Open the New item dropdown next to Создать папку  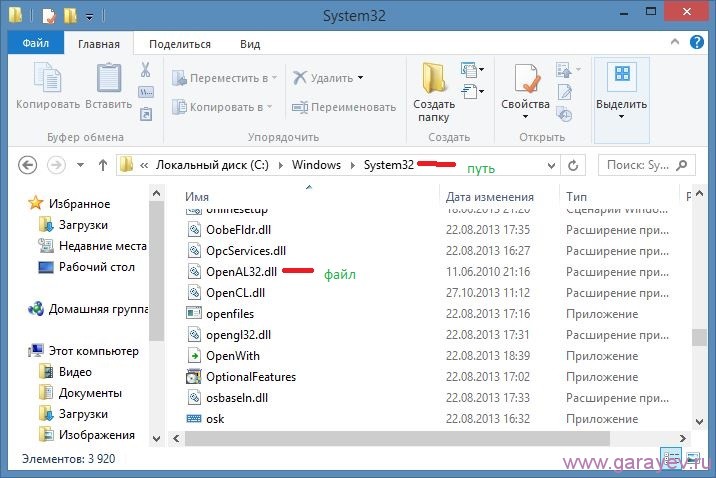[x=473, y=69]
